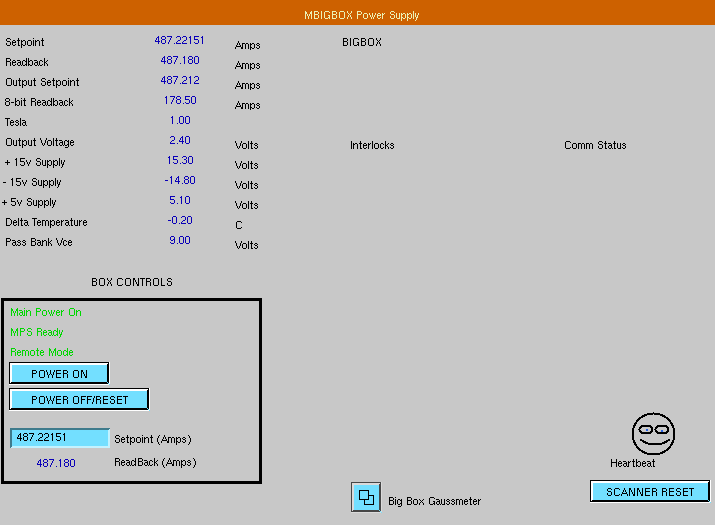Click the Remote Mode status text
The image size is (715, 525).
coord(41,353)
